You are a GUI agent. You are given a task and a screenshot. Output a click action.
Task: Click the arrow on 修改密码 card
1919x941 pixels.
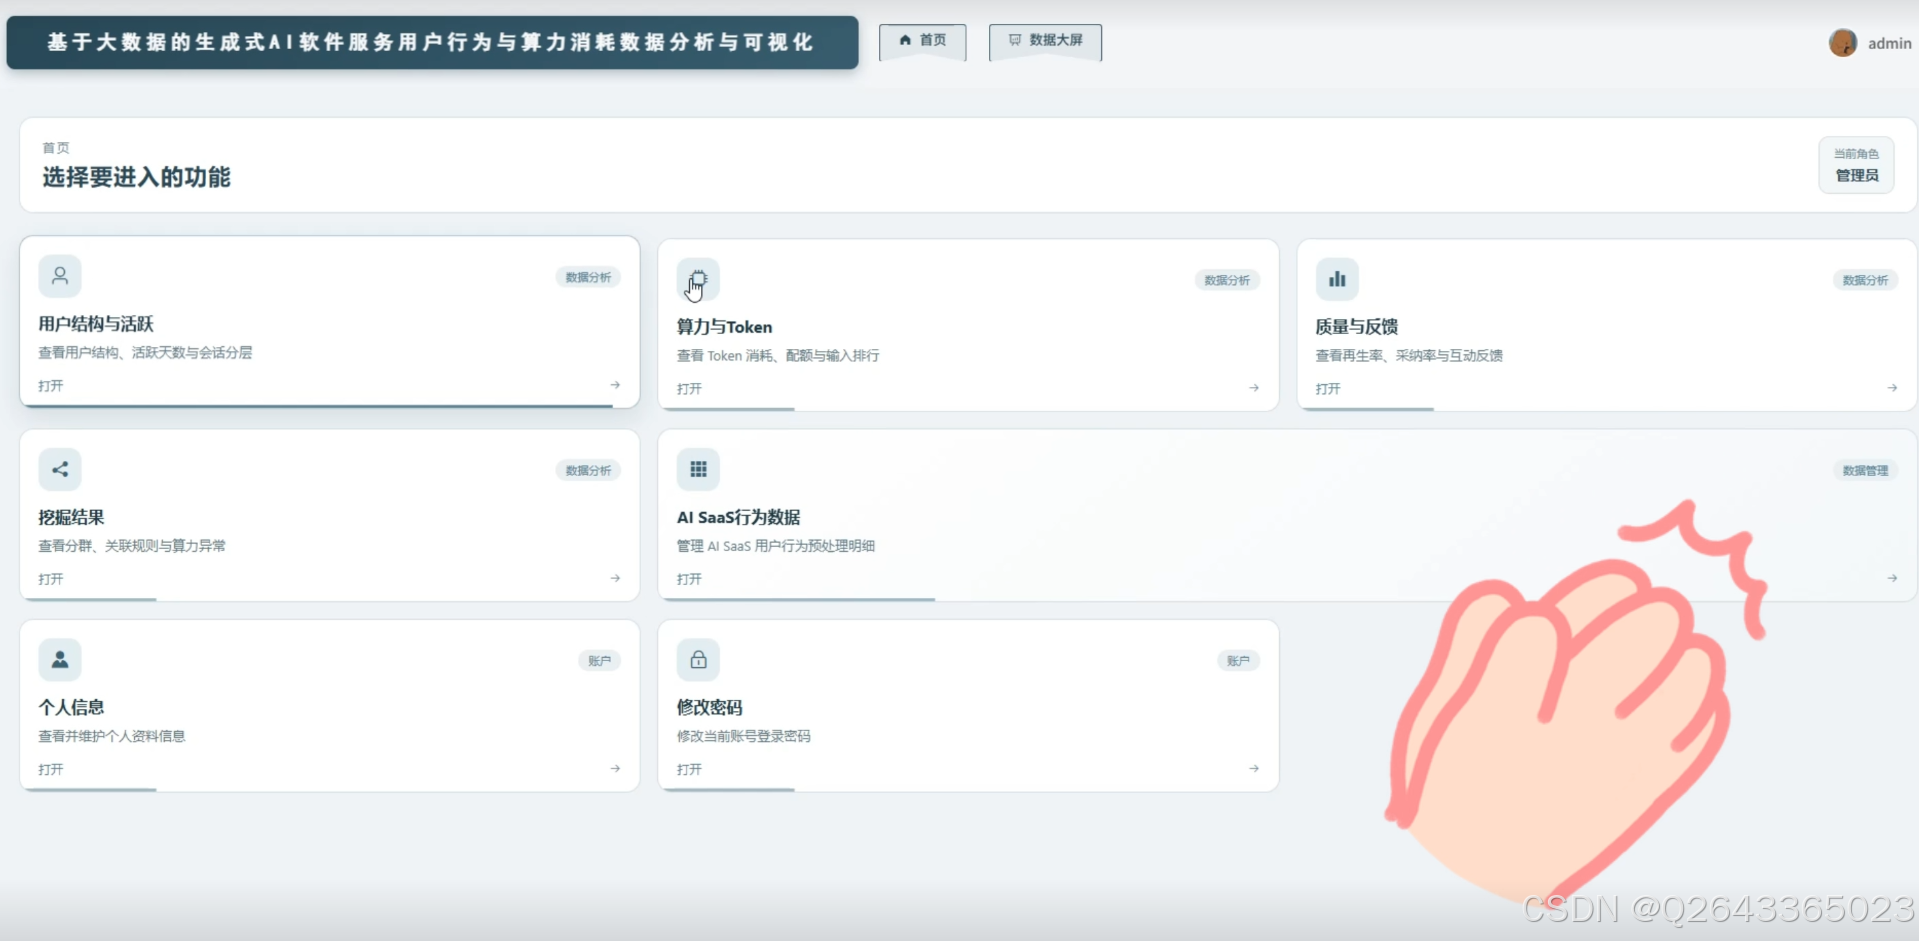click(x=1254, y=769)
